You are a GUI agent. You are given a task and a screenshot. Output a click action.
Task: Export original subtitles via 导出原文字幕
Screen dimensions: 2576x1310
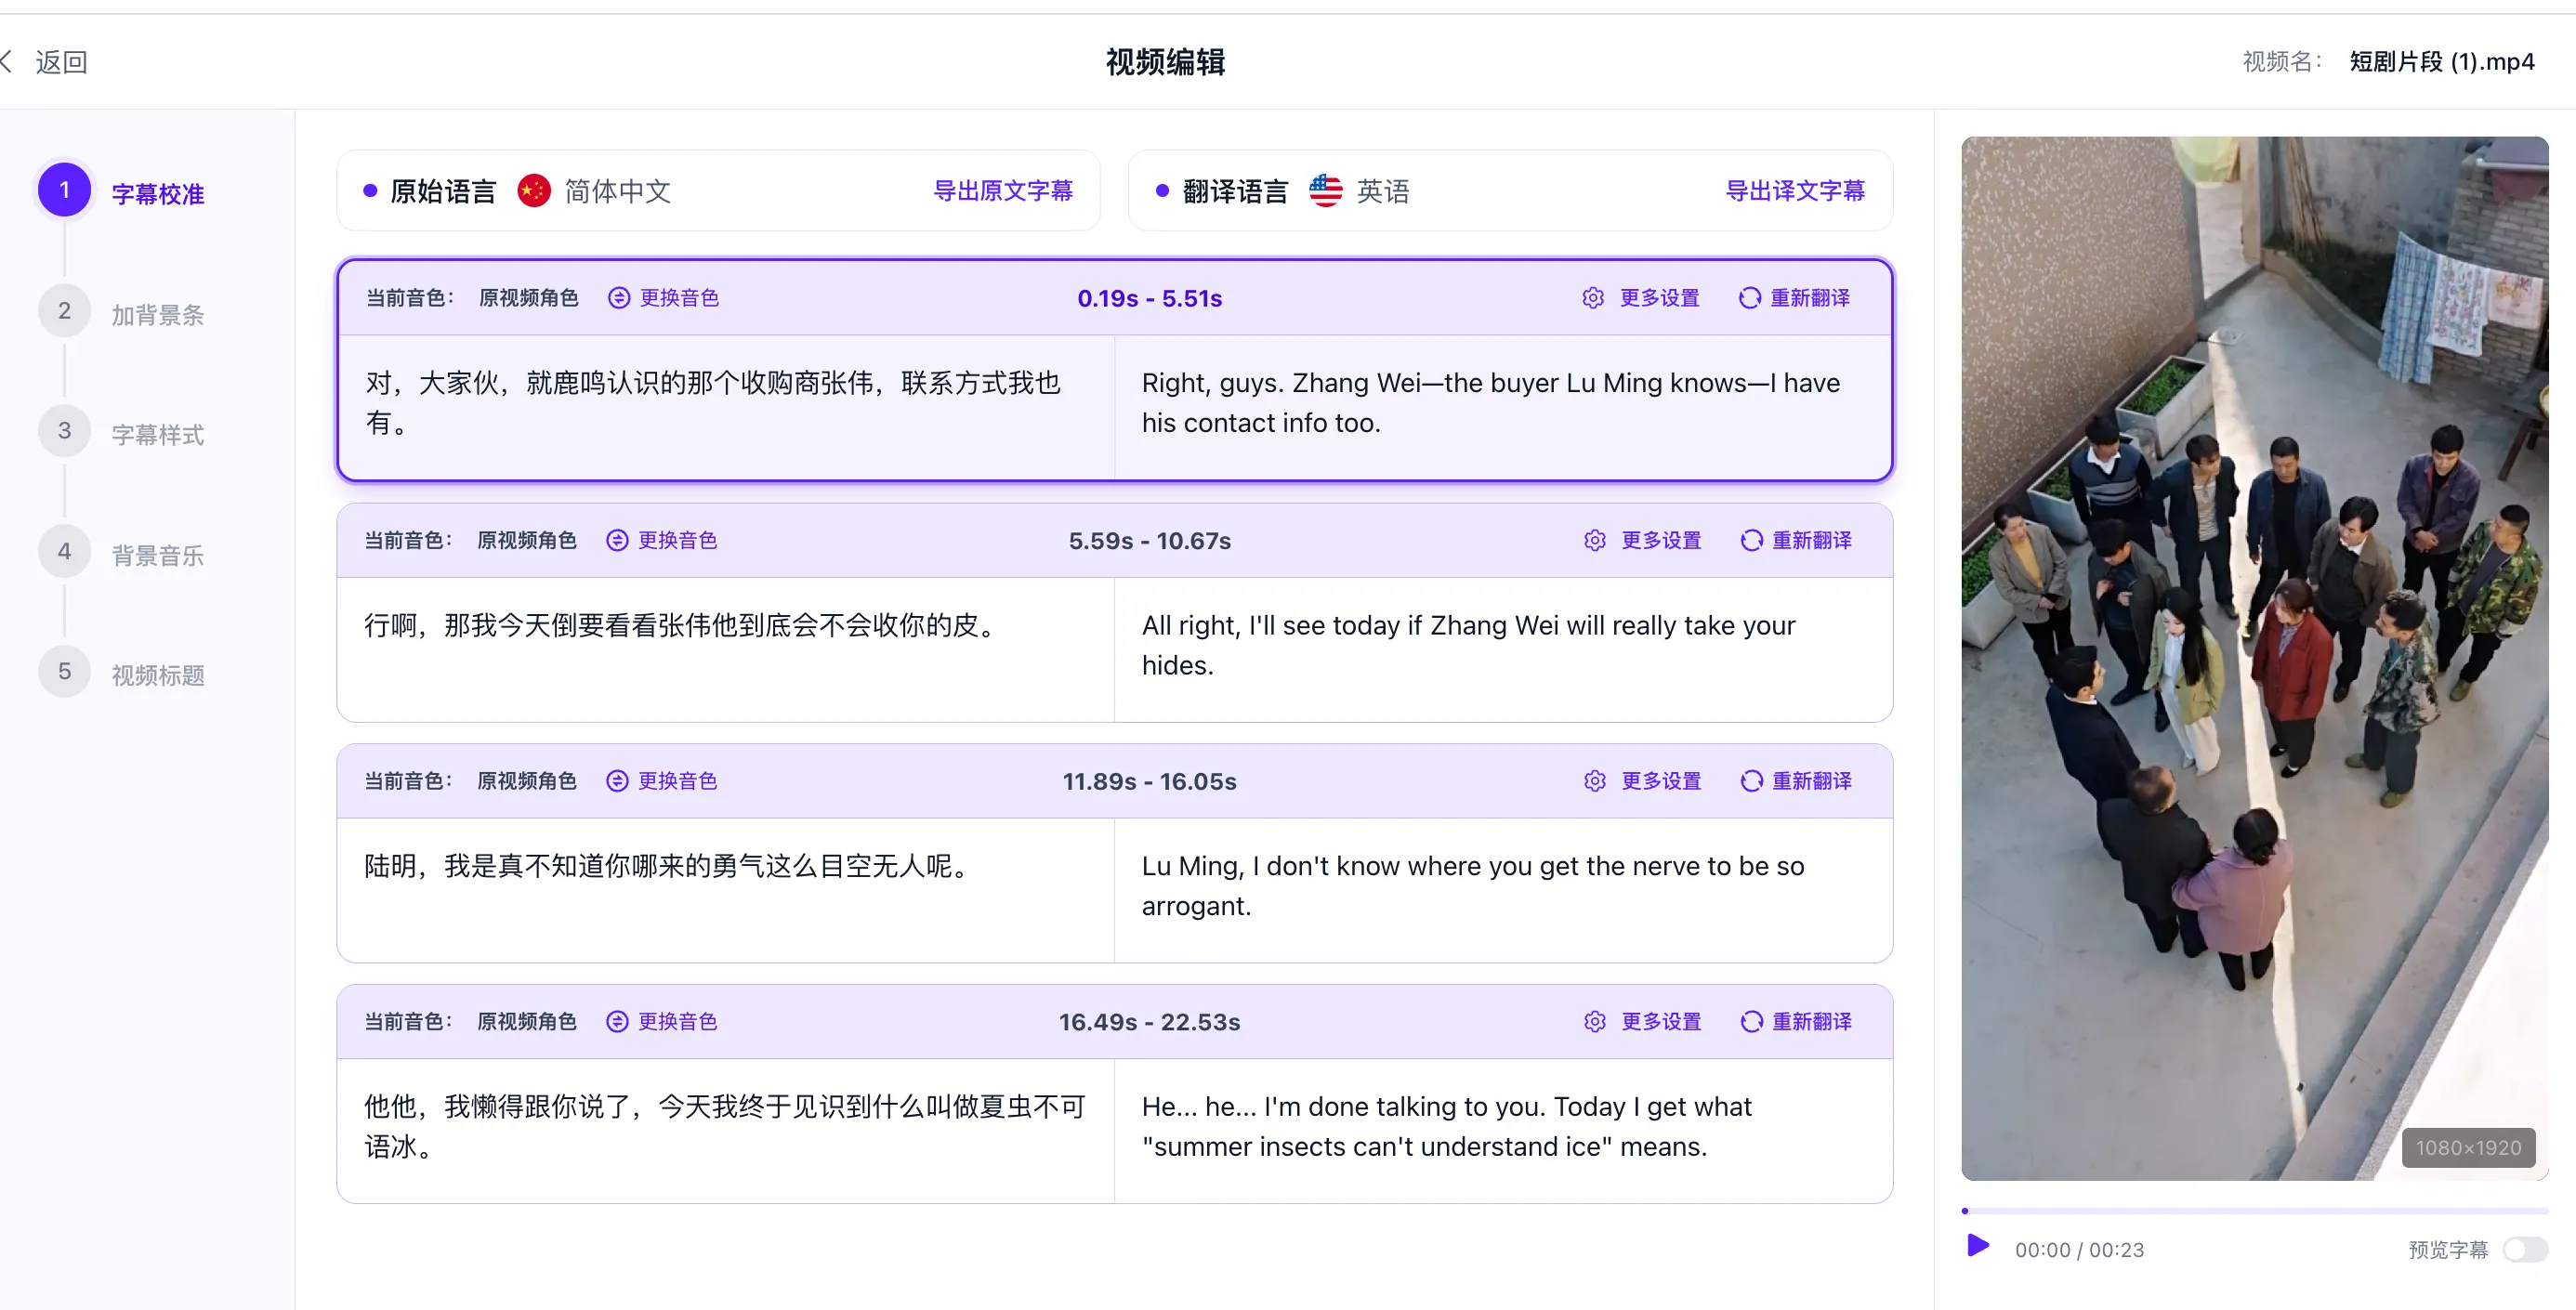[1002, 190]
